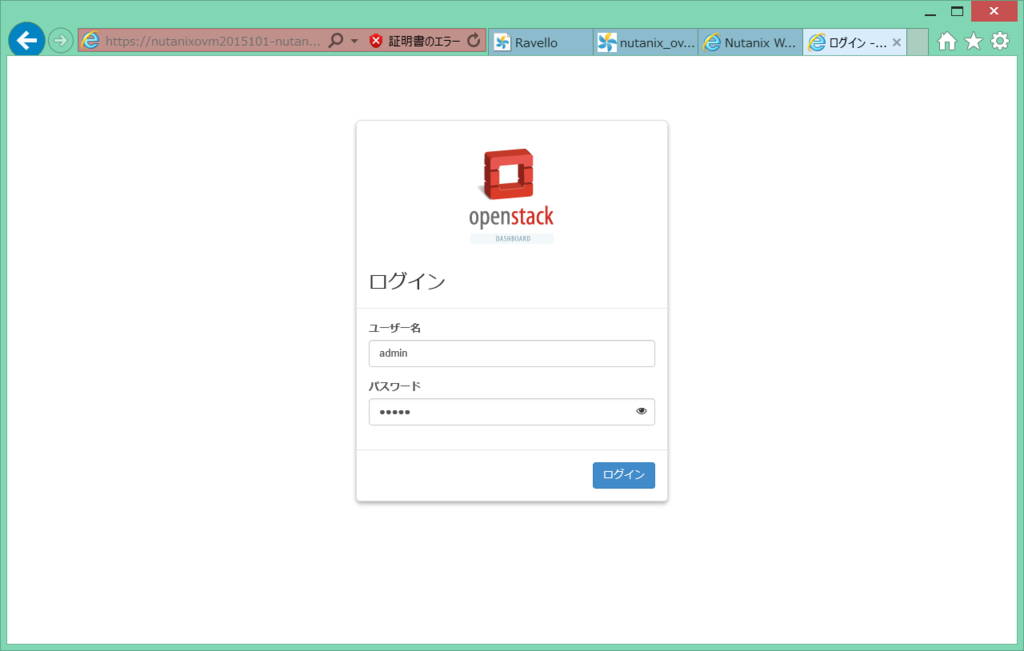Switch to the nutanix_ov... tab
This screenshot has width=1024, height=651.
[x=646, y=42]
